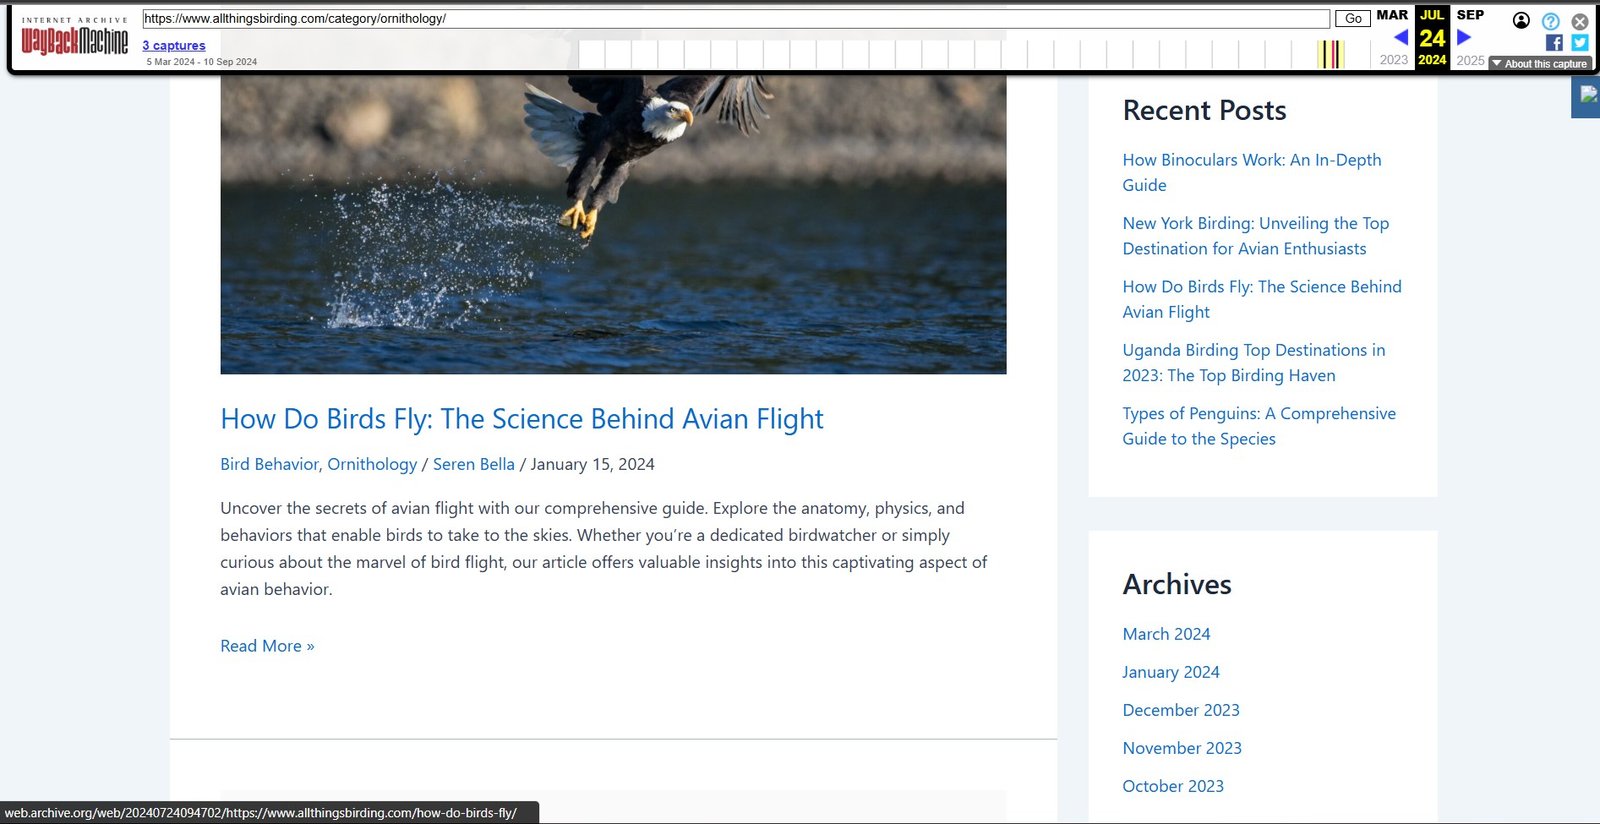This screenshot has height=824, width=1600.
Task: Open the 3 captures link
Action: tap(173, 45)
